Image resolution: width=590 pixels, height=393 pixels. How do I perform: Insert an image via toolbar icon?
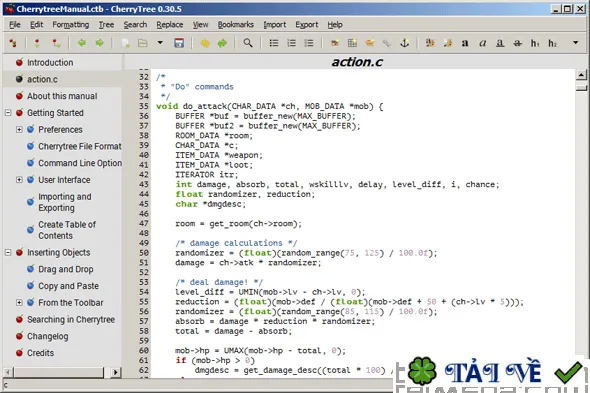335,43
